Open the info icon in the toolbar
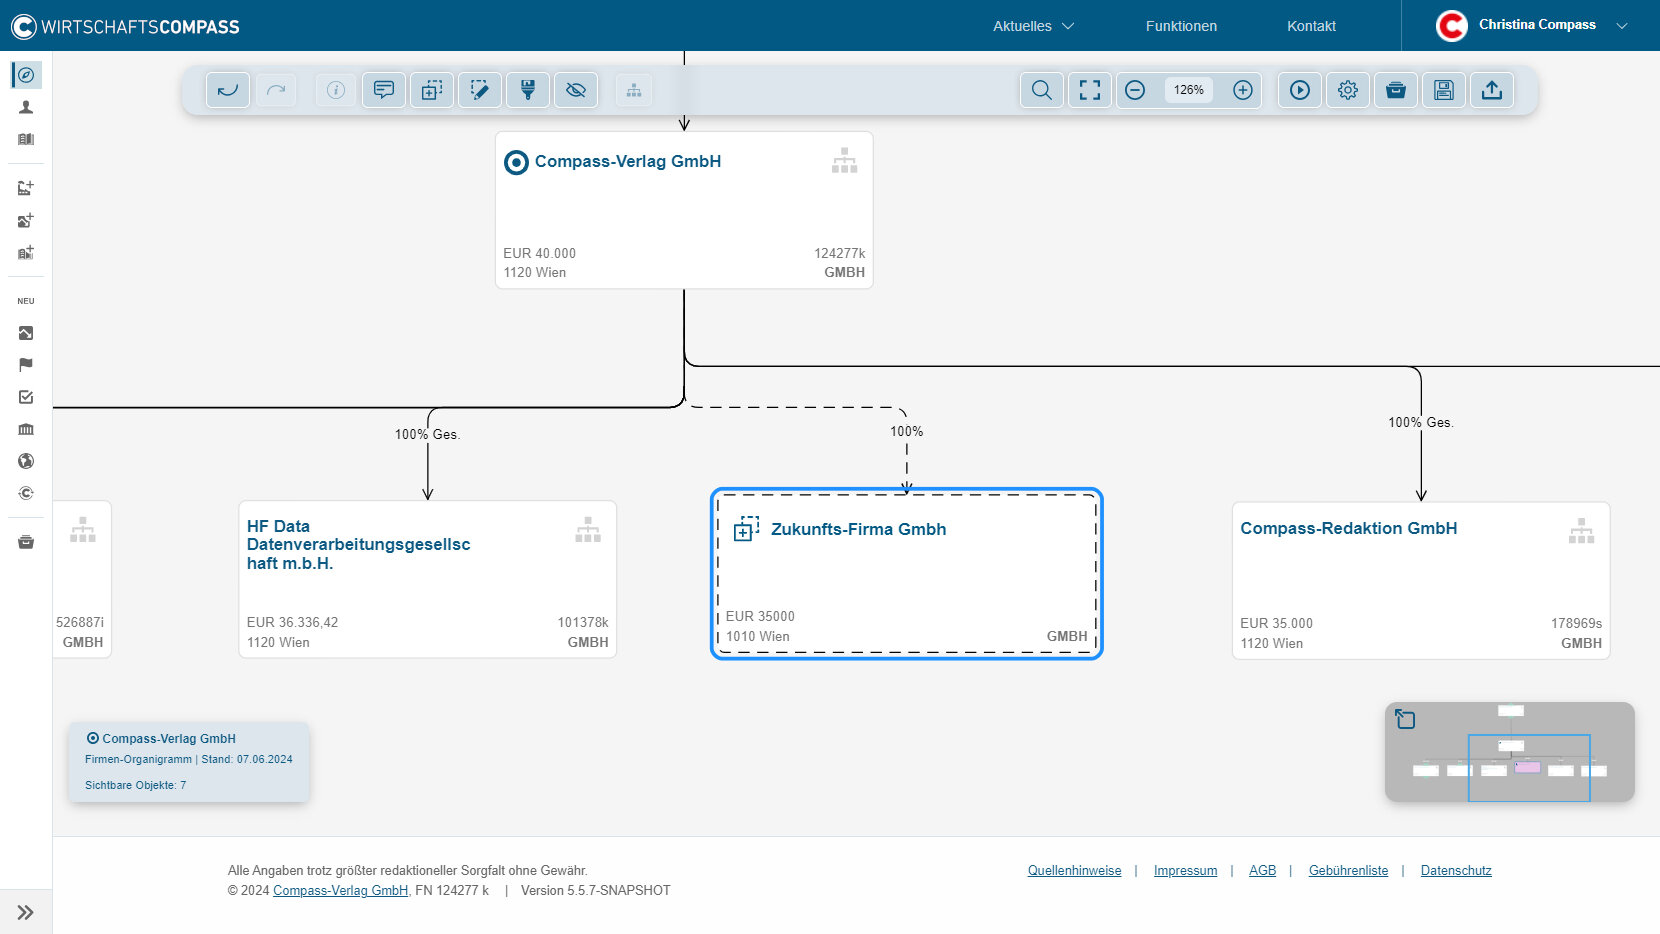 click(336, 90)
